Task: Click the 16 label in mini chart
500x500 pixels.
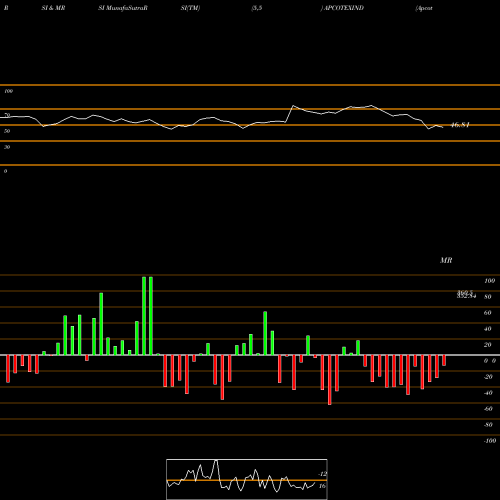Action: (322, 486)
